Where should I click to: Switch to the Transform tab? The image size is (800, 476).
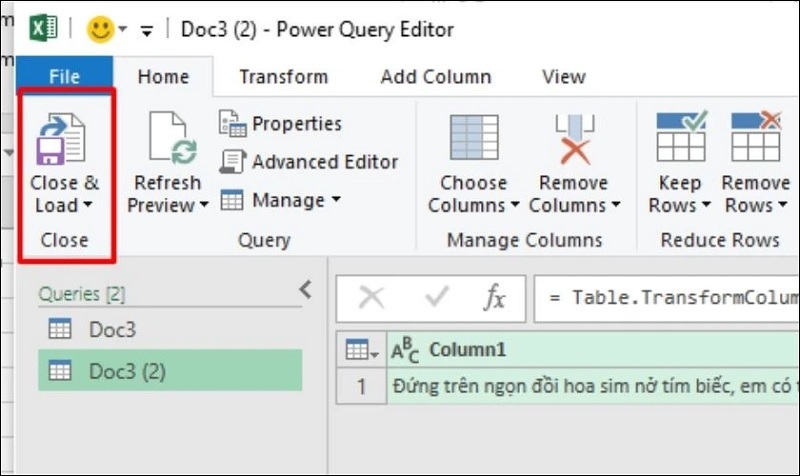283,77
